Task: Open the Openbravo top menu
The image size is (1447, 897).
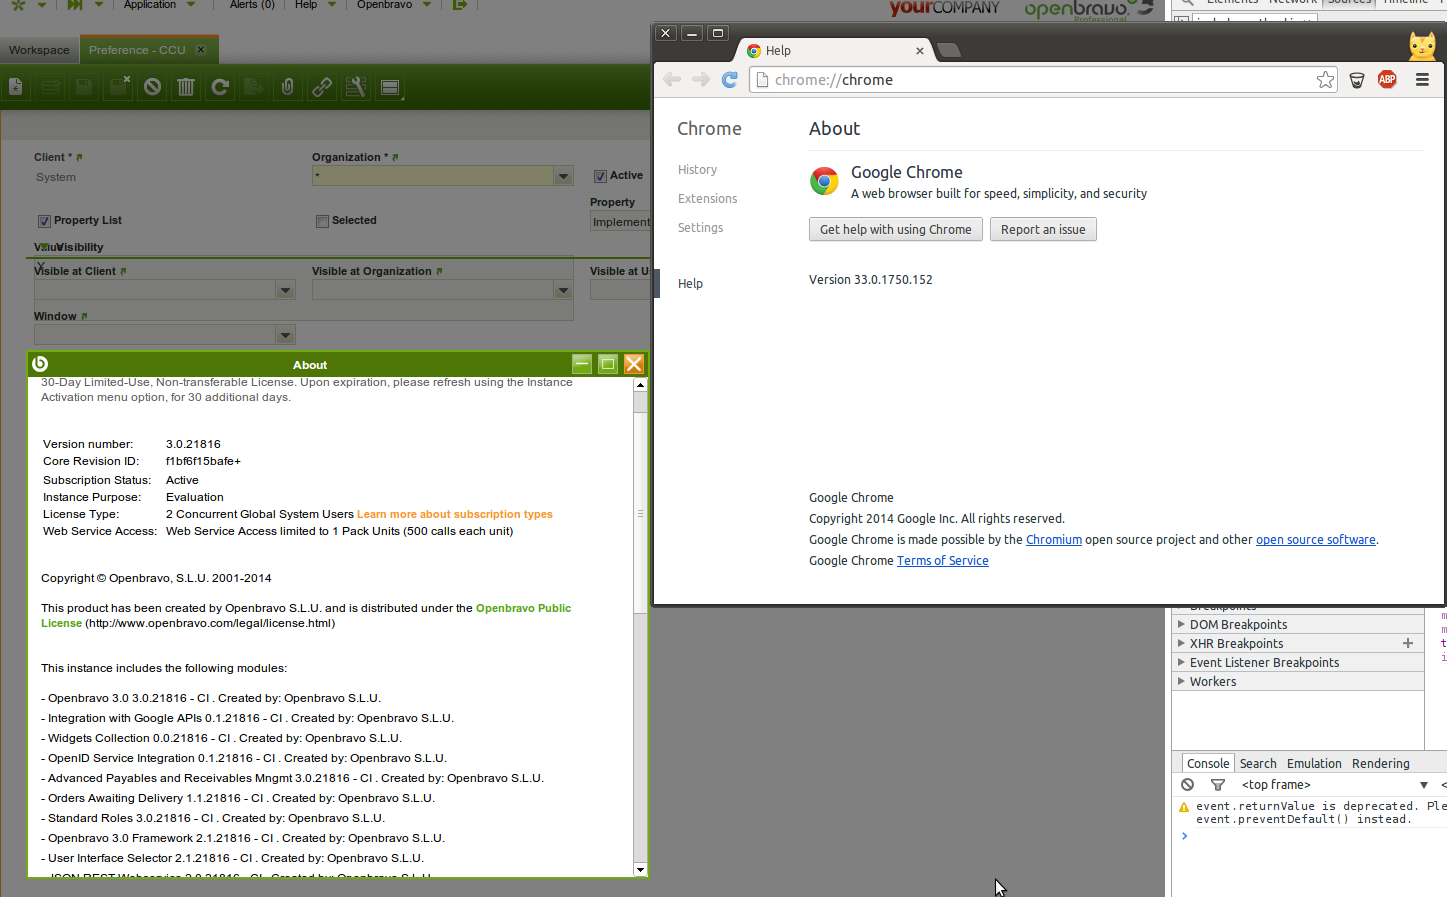Action: (394, 5)
